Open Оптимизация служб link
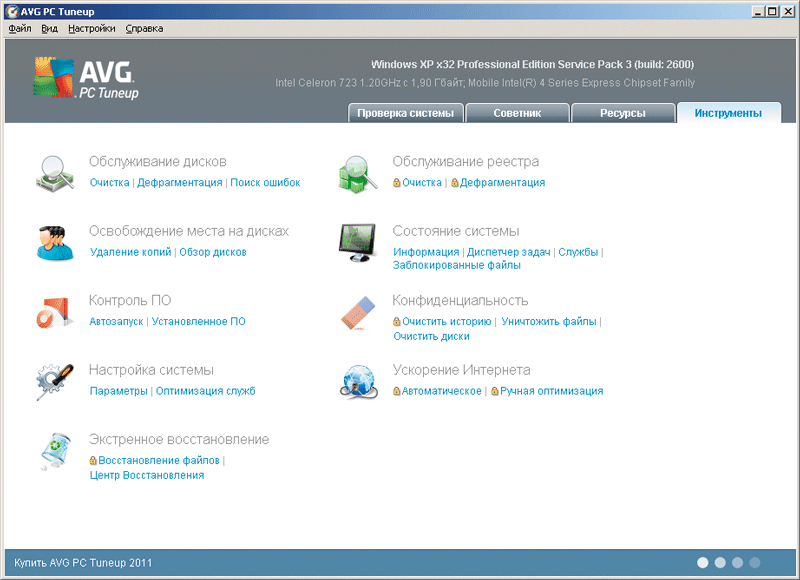800x580 pixels. pos(206,391)
